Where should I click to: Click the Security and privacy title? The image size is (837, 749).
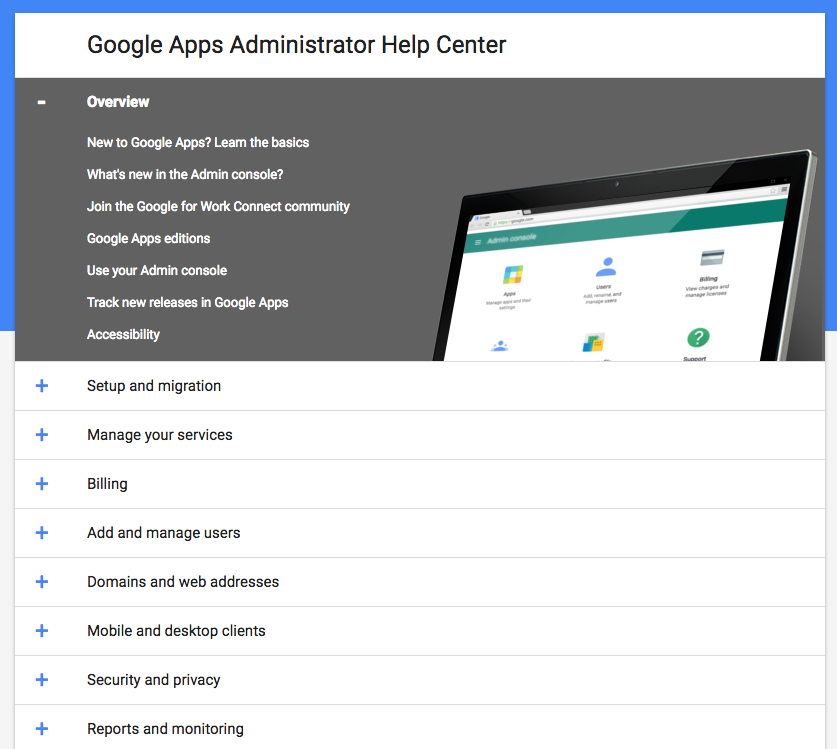click(153, 680)
